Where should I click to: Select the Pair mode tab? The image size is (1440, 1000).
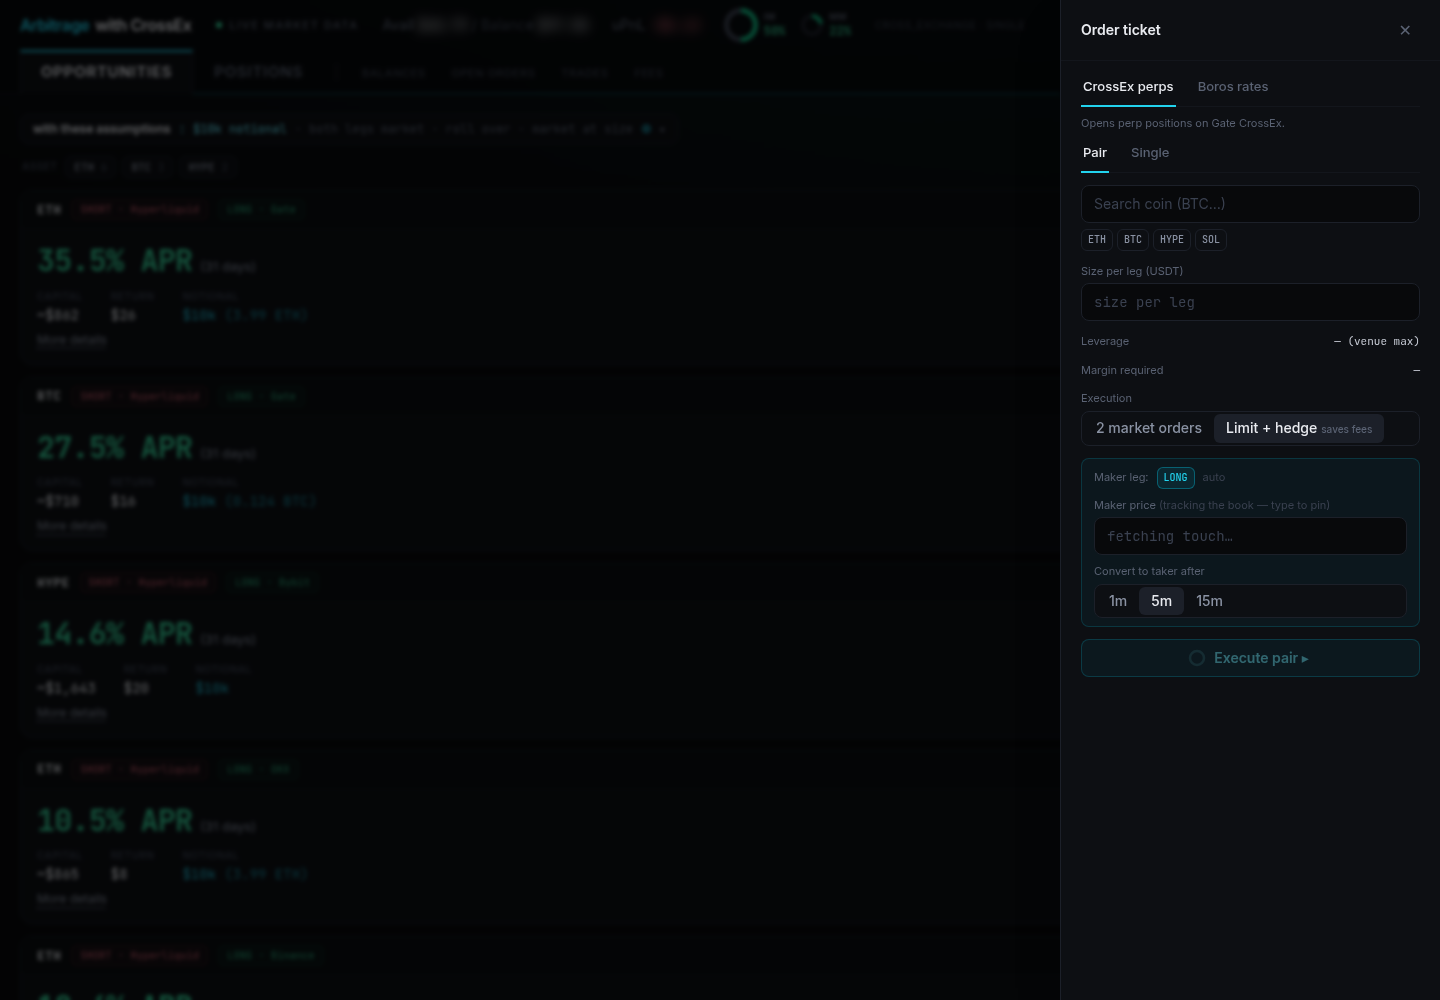pos(1095,153)
